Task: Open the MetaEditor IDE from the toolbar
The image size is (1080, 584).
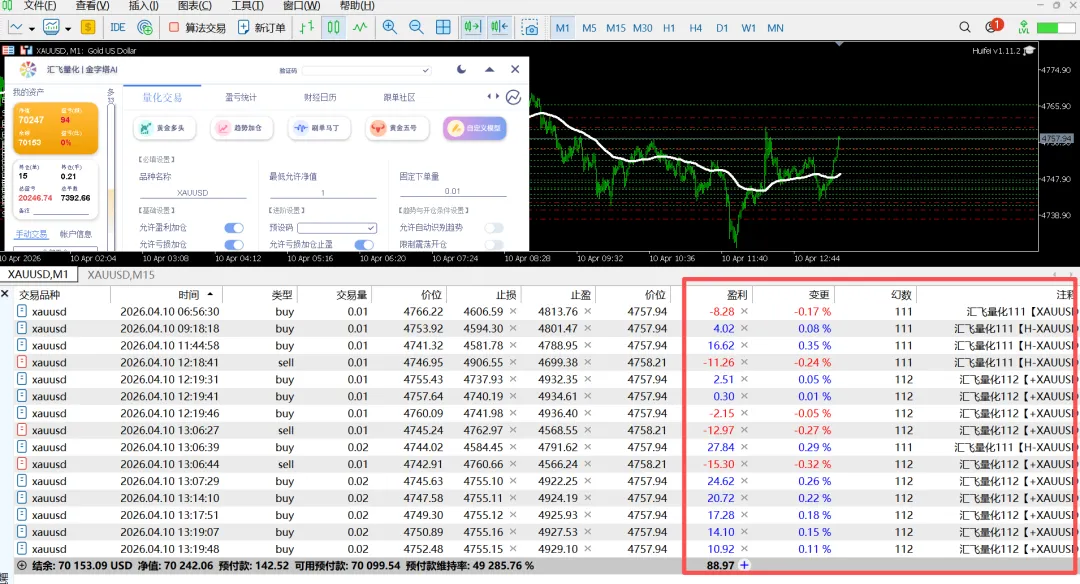Action: (118, 27)
